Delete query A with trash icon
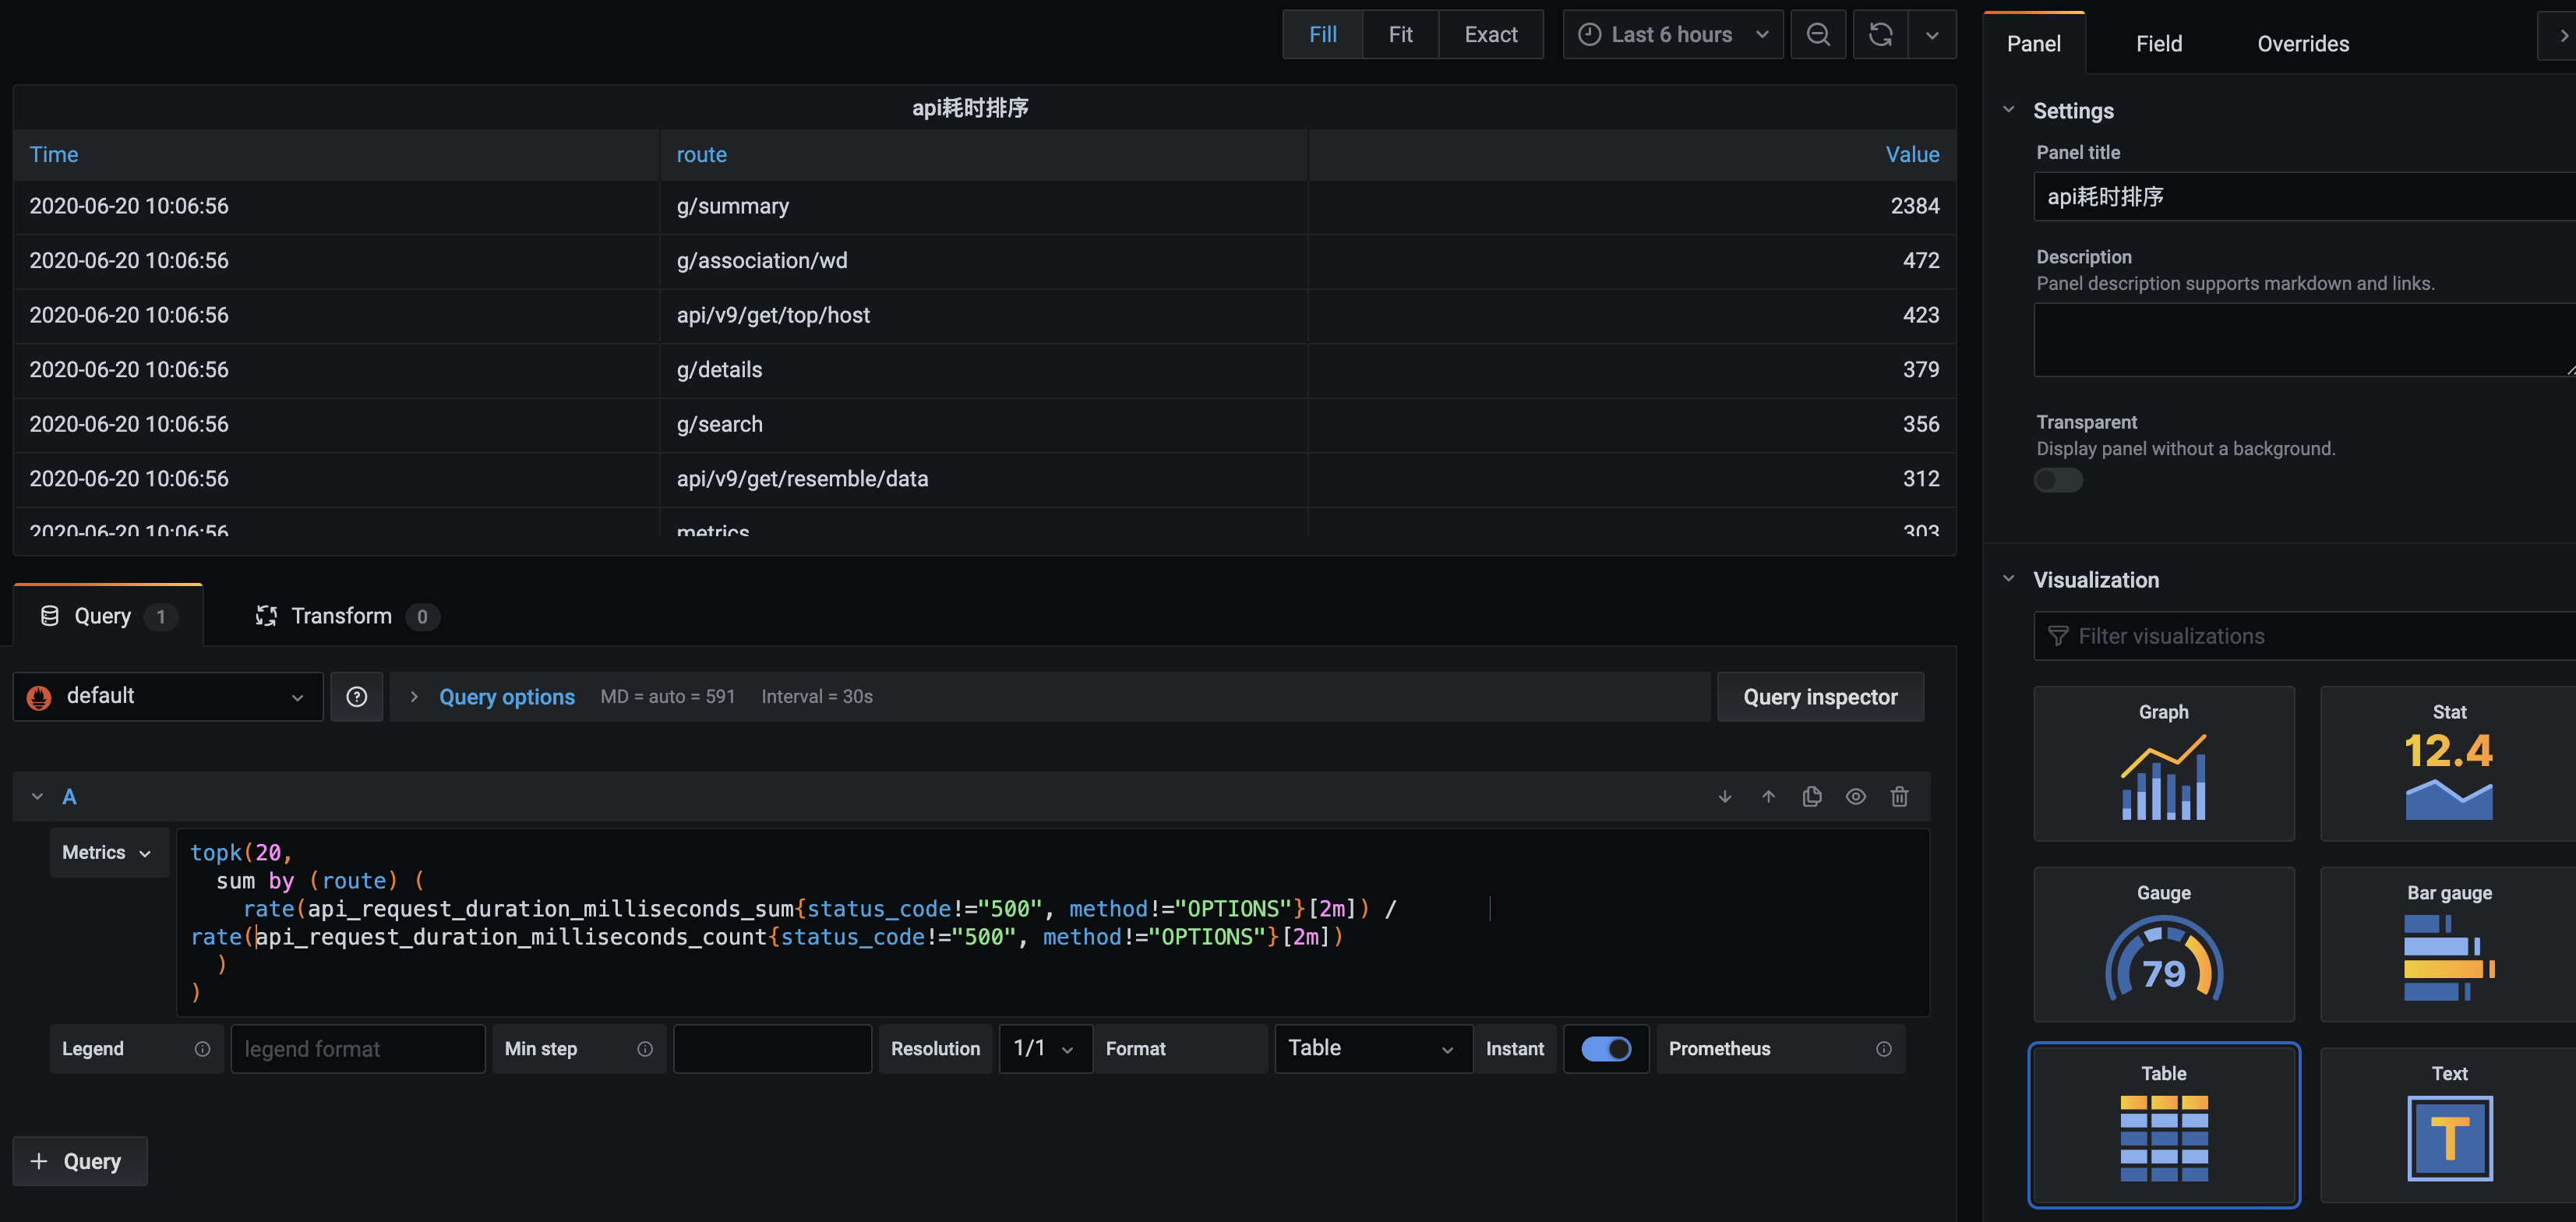Screen dimensions: 2576x1222 pyautogui.click(x=1899, y=797)
